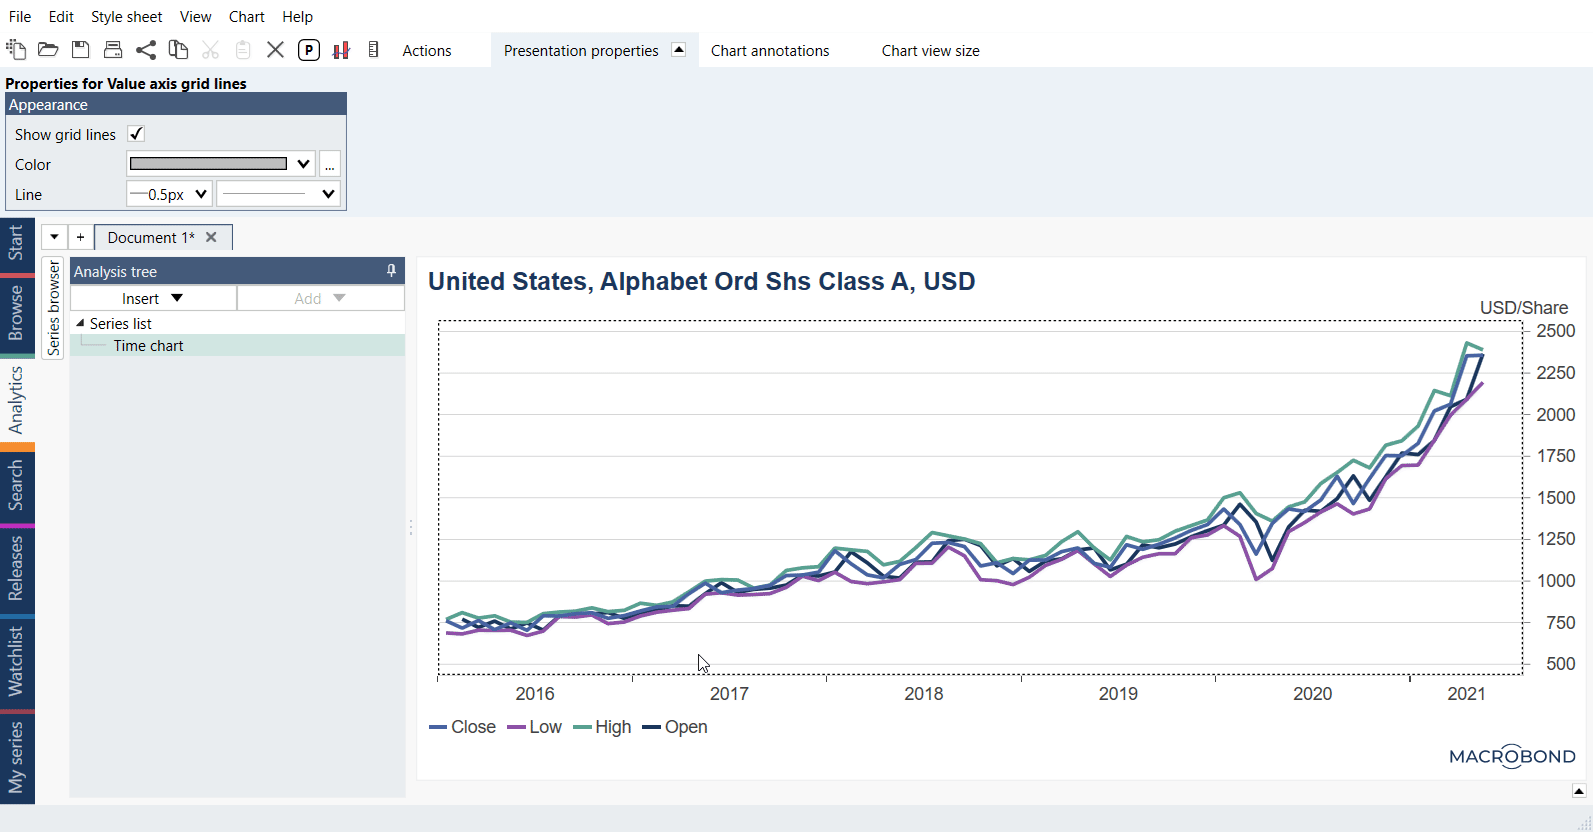
Task: Switch to Chart view size tab
Action: (x=930, y=50)
